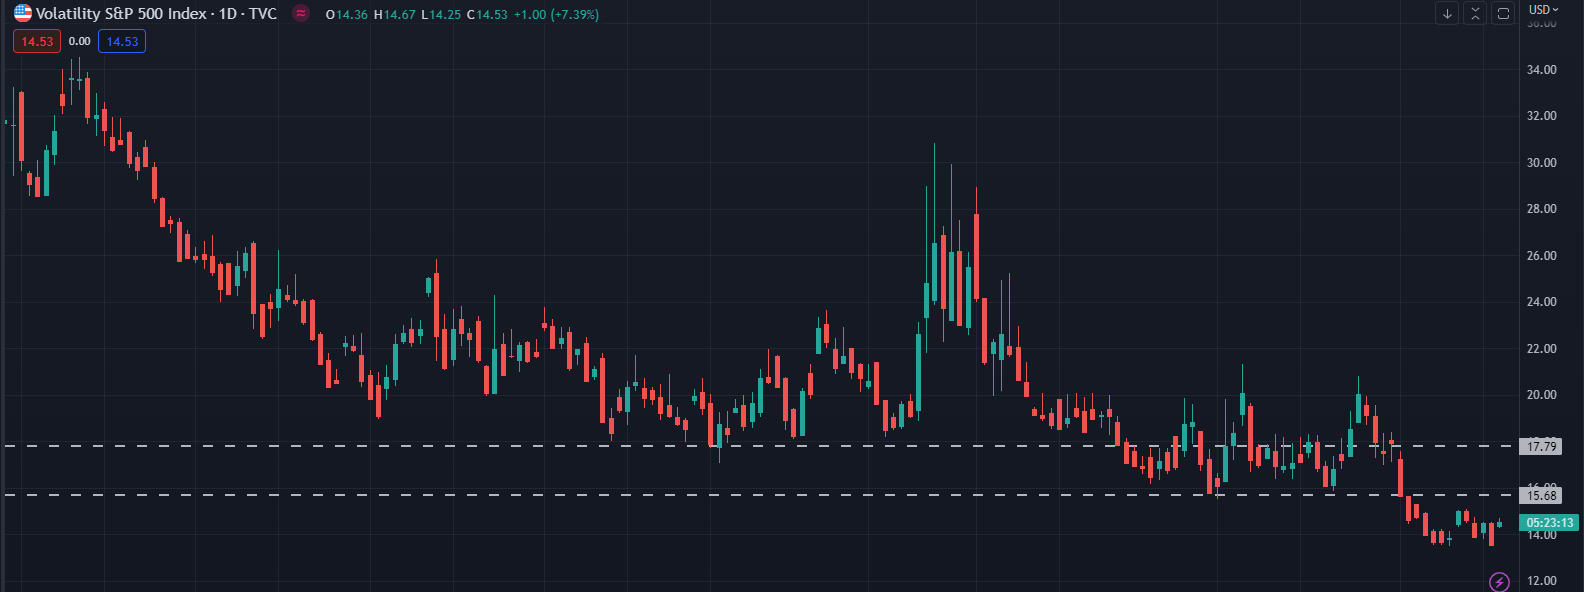Click the O14.36 open value
The image size is (1584, 592).
[x=346, y=15]
